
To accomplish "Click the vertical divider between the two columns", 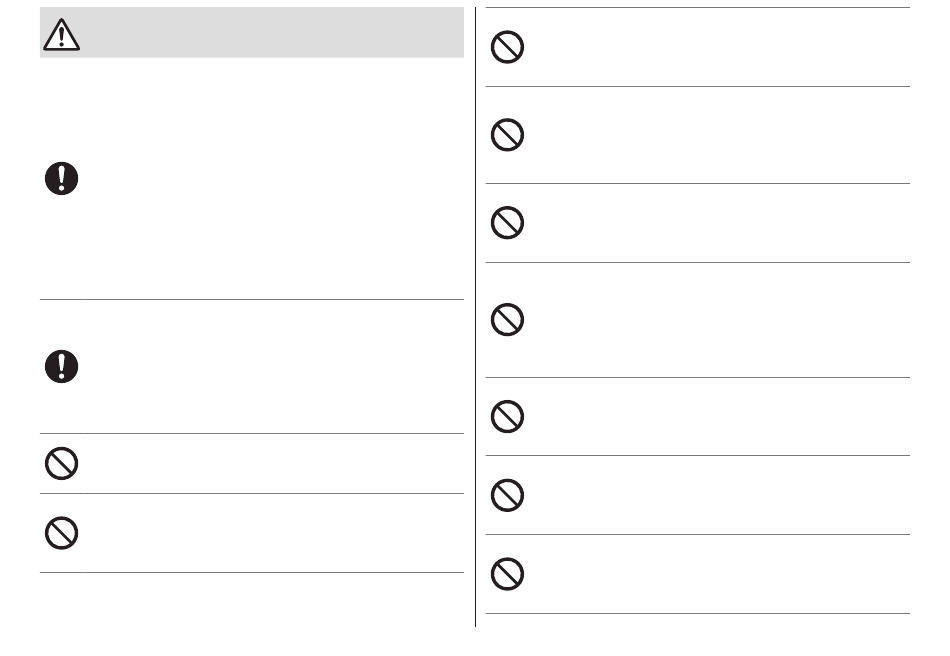I will pyautogui.click(x=476, y=317).
